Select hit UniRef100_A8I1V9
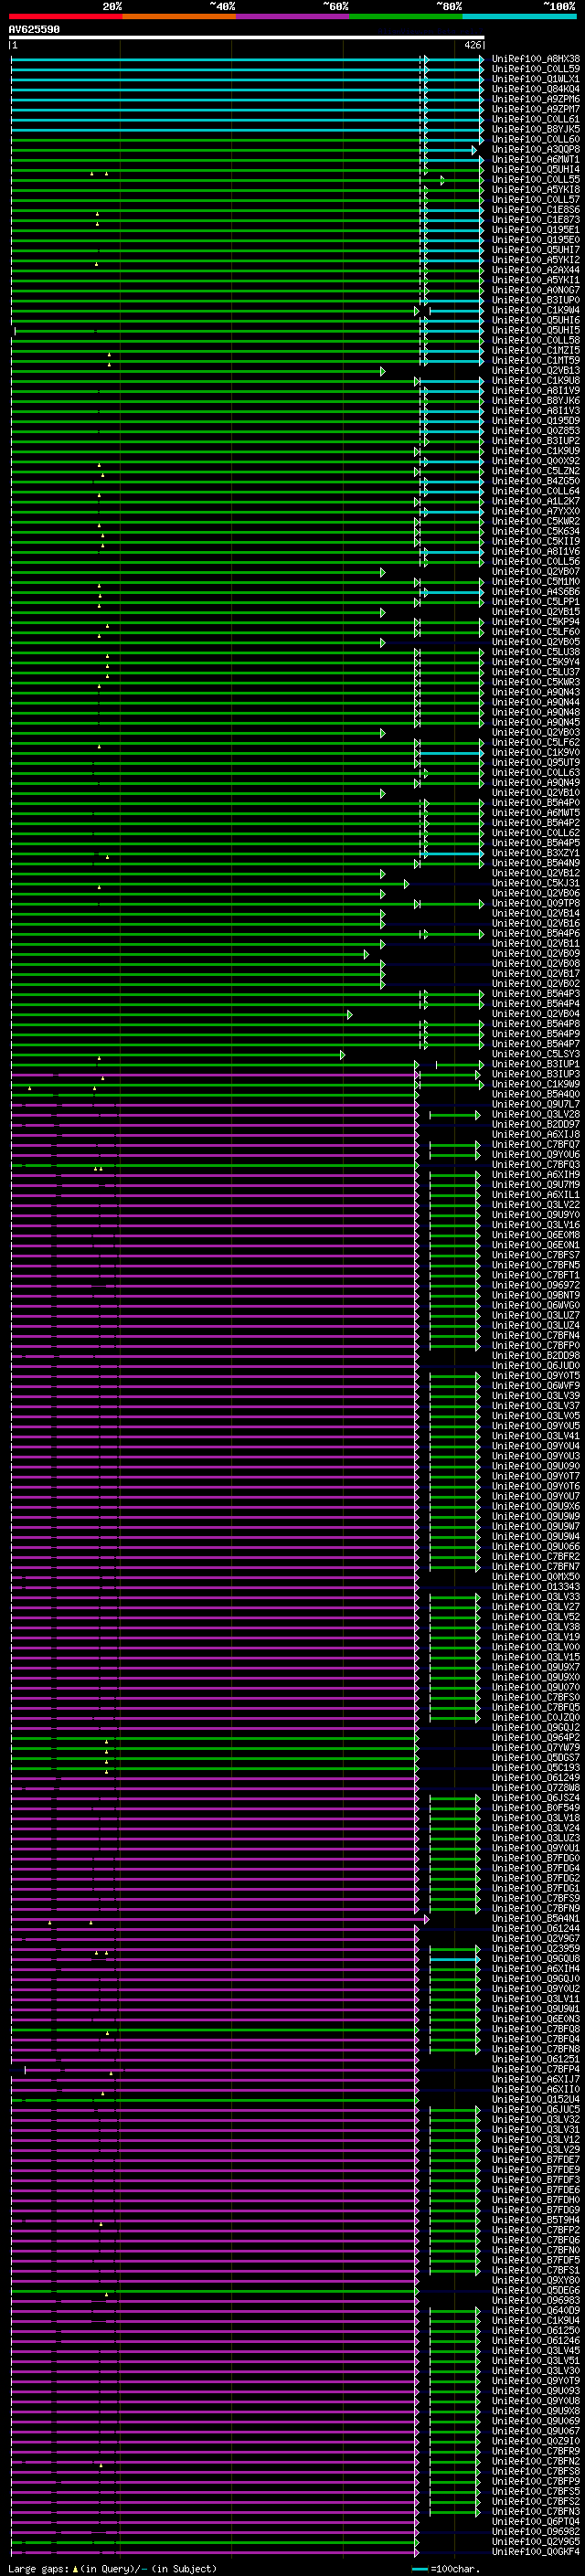The height and width of the screenshot is (2576, 585). (x=536, y=390)
